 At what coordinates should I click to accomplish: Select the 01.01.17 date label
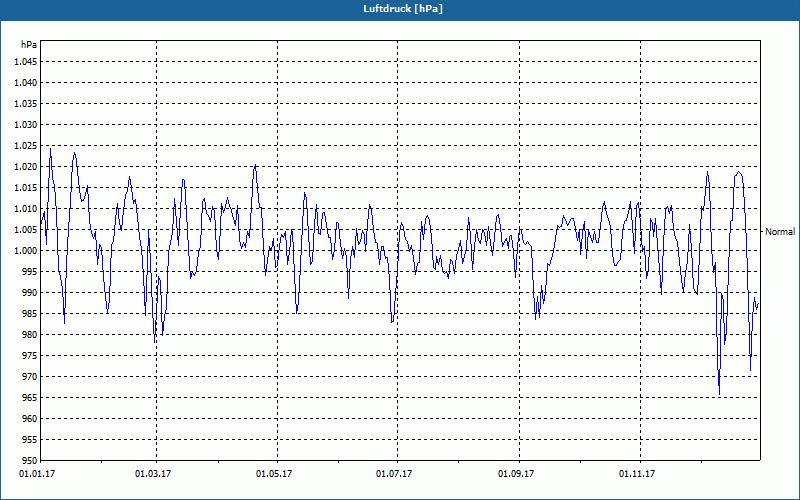(37, 474)
